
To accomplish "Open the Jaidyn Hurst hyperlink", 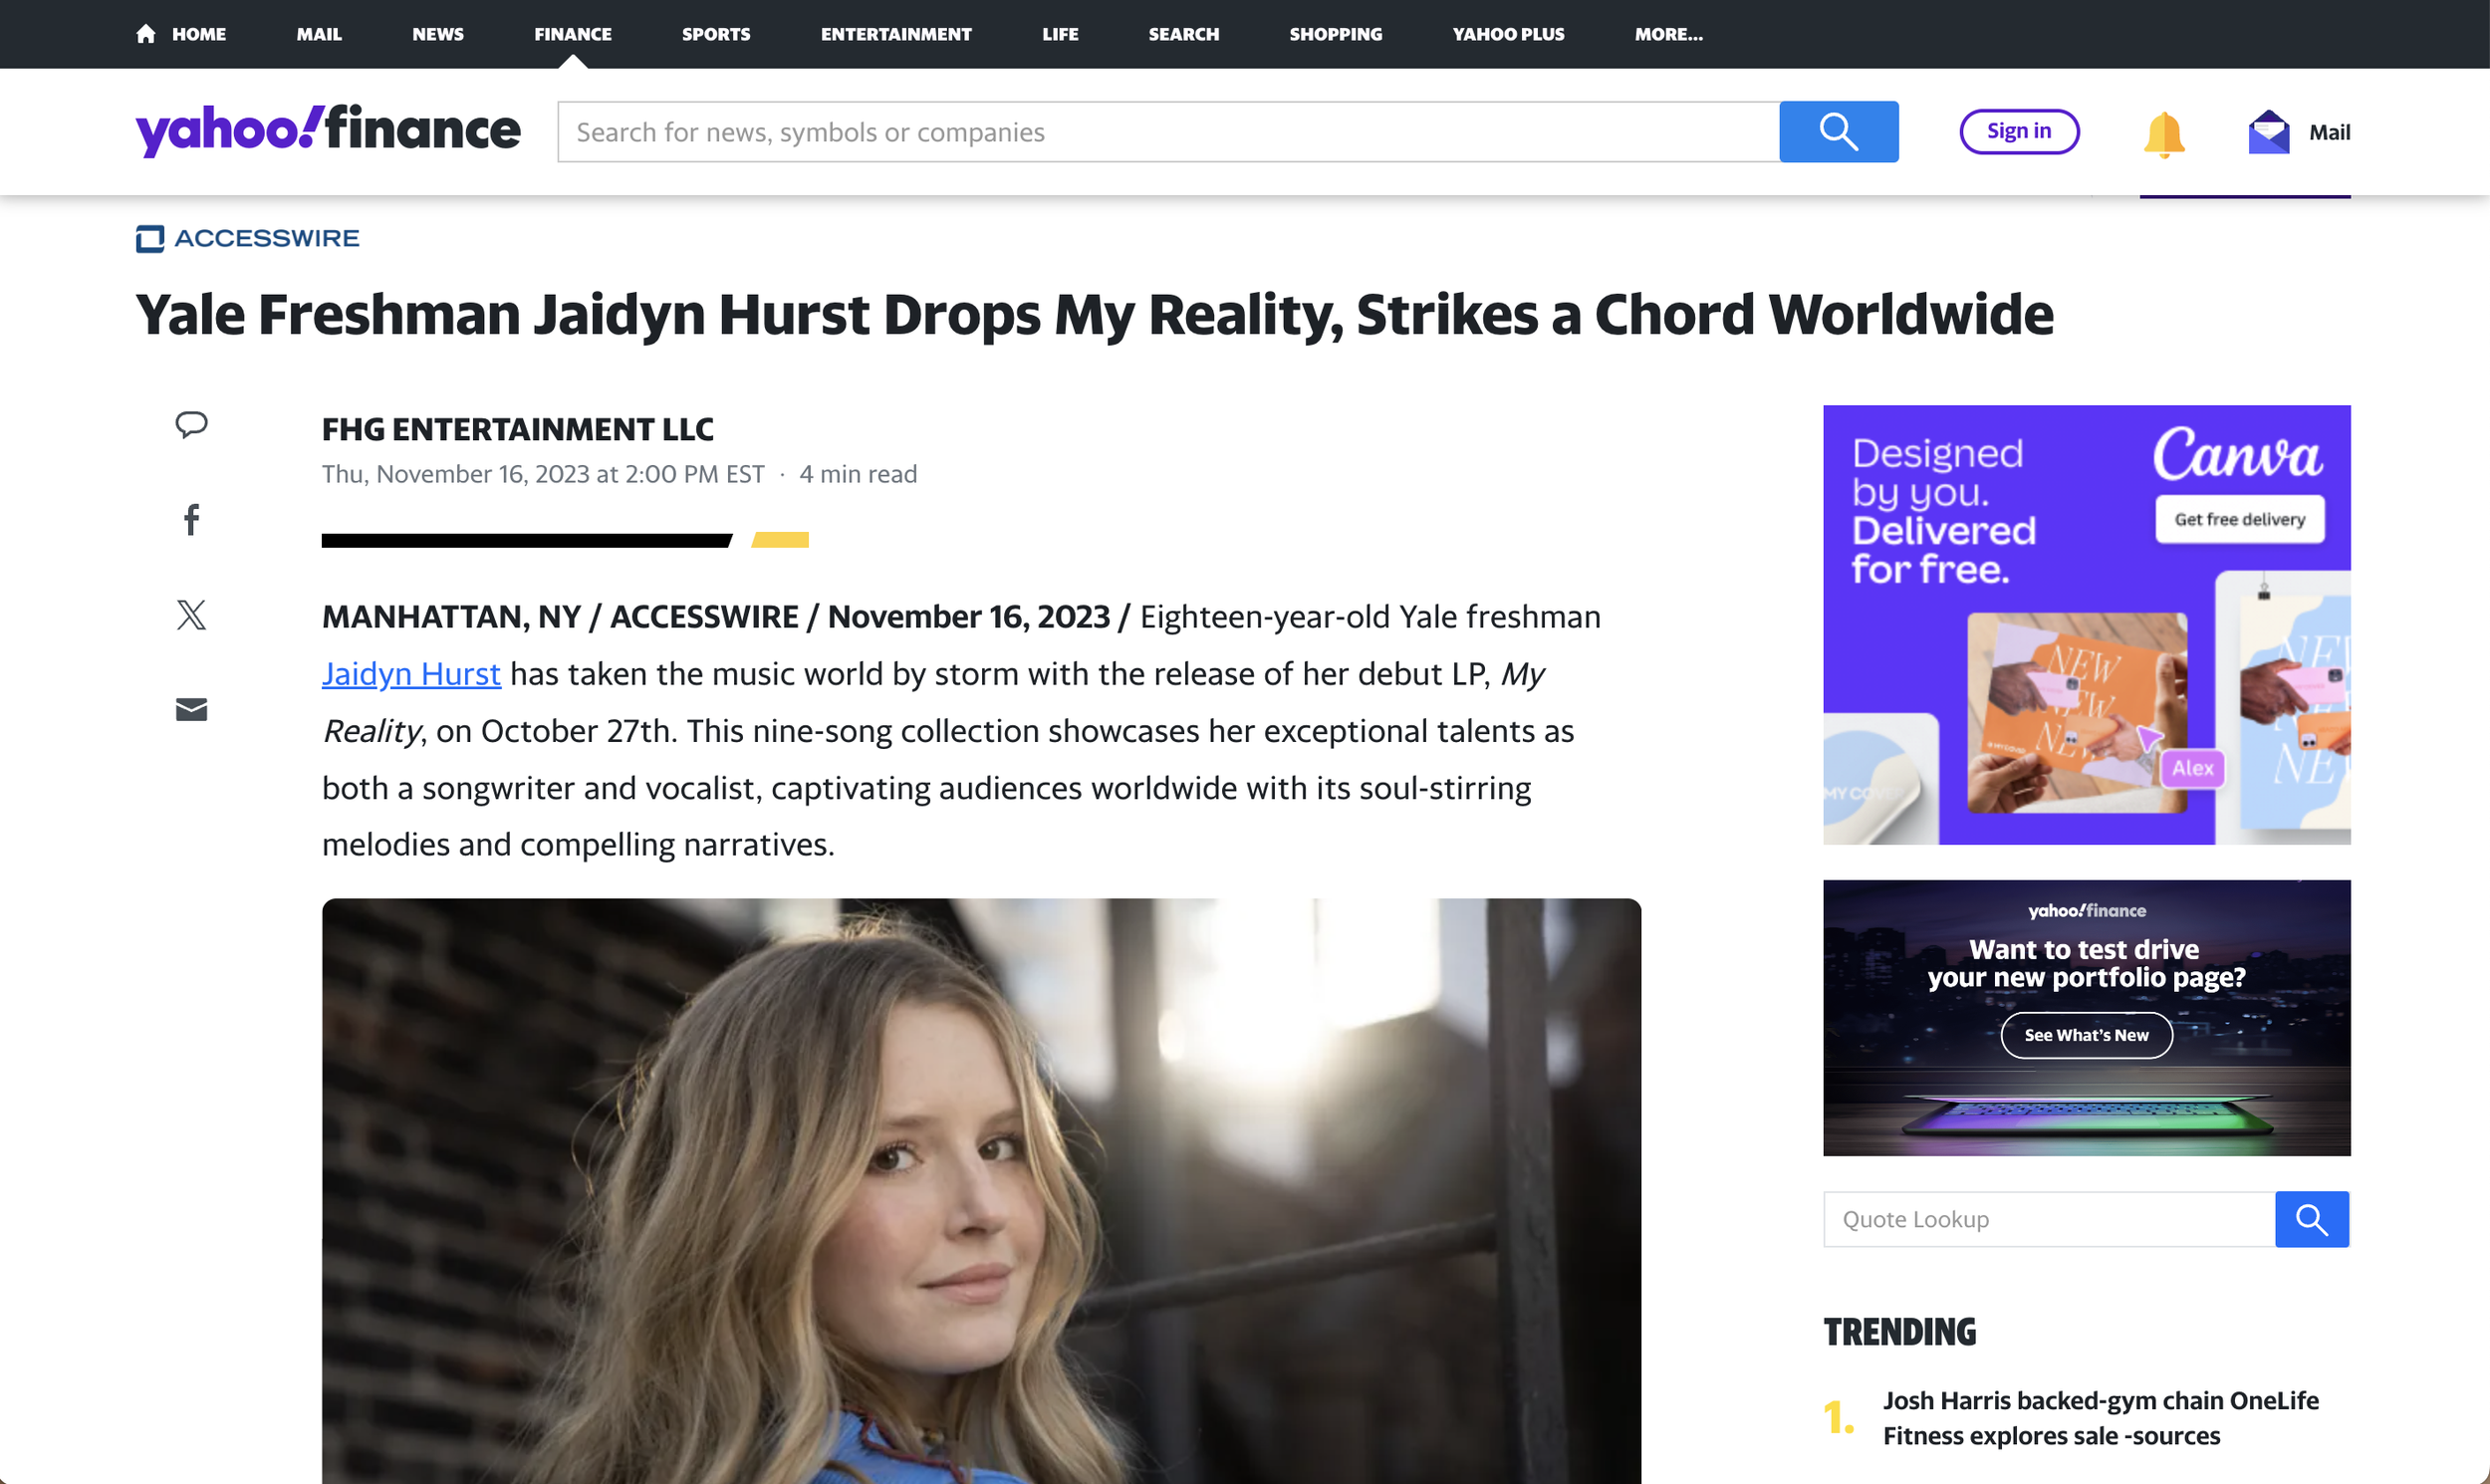I will click(x=411, y=674).
